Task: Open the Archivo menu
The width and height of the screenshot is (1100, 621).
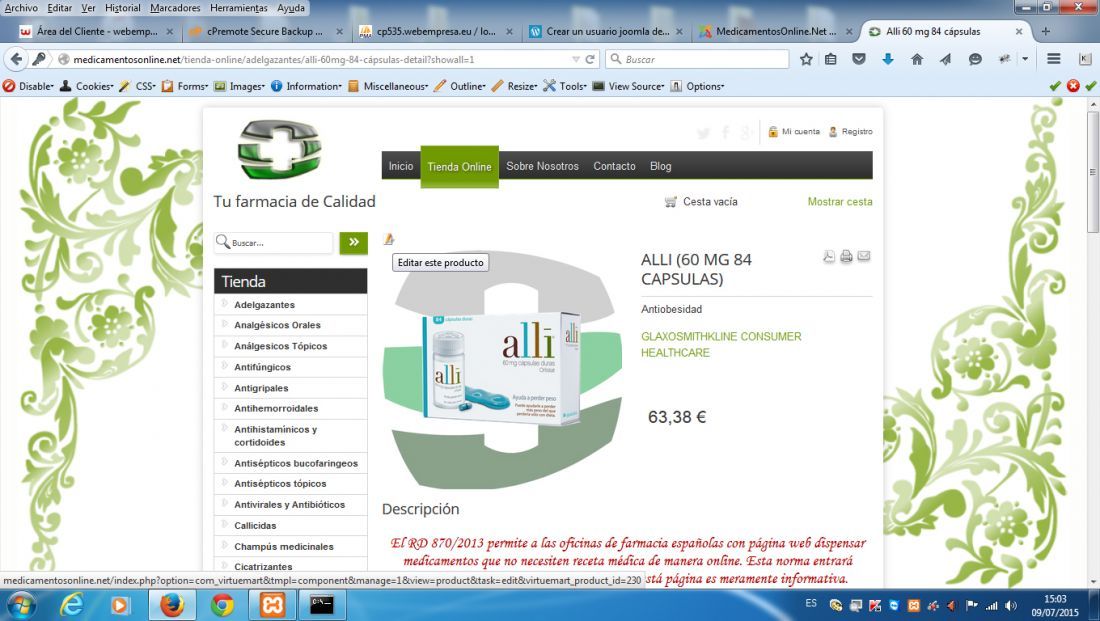Action: click(x=21, y=8)
